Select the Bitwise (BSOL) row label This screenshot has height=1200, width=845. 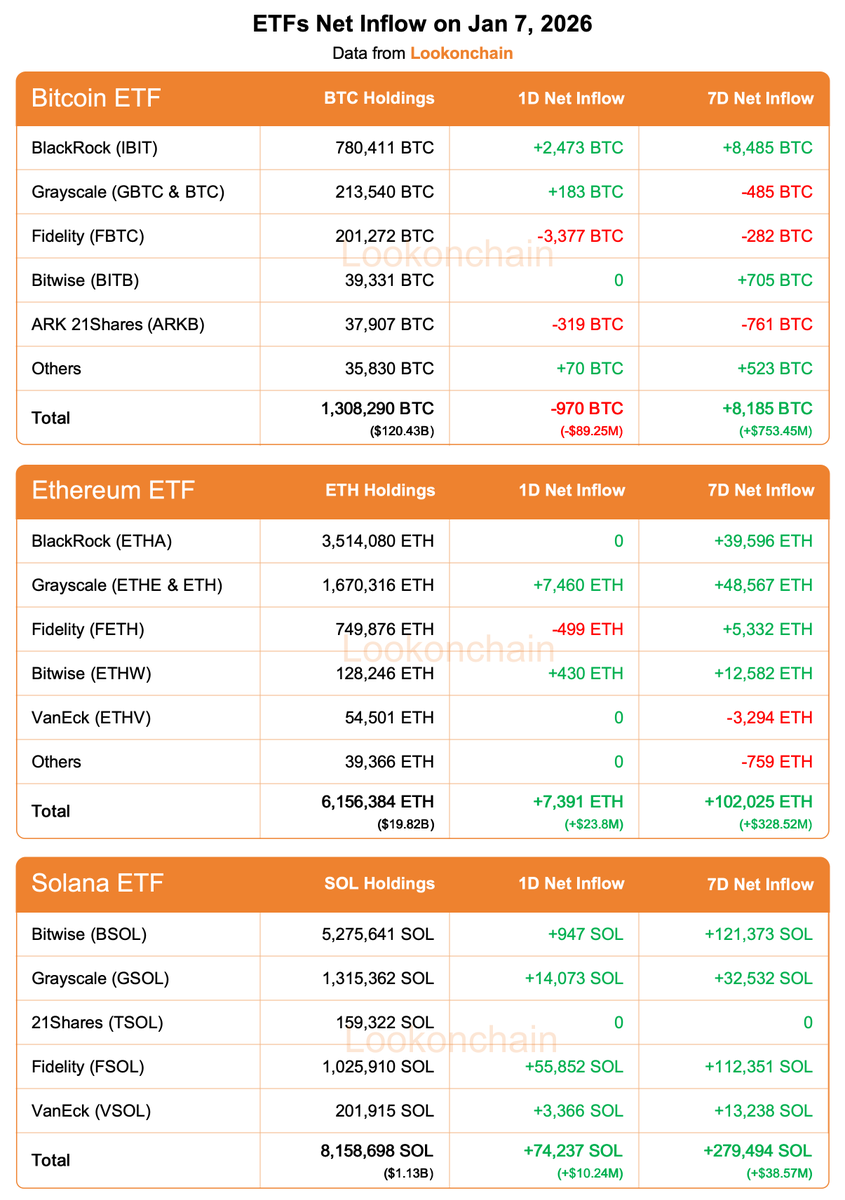89,934
